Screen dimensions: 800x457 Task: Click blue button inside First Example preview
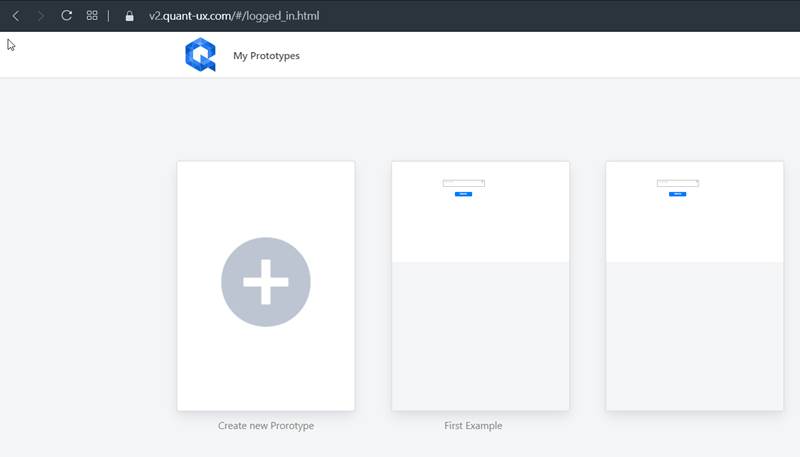coord(463,194)
